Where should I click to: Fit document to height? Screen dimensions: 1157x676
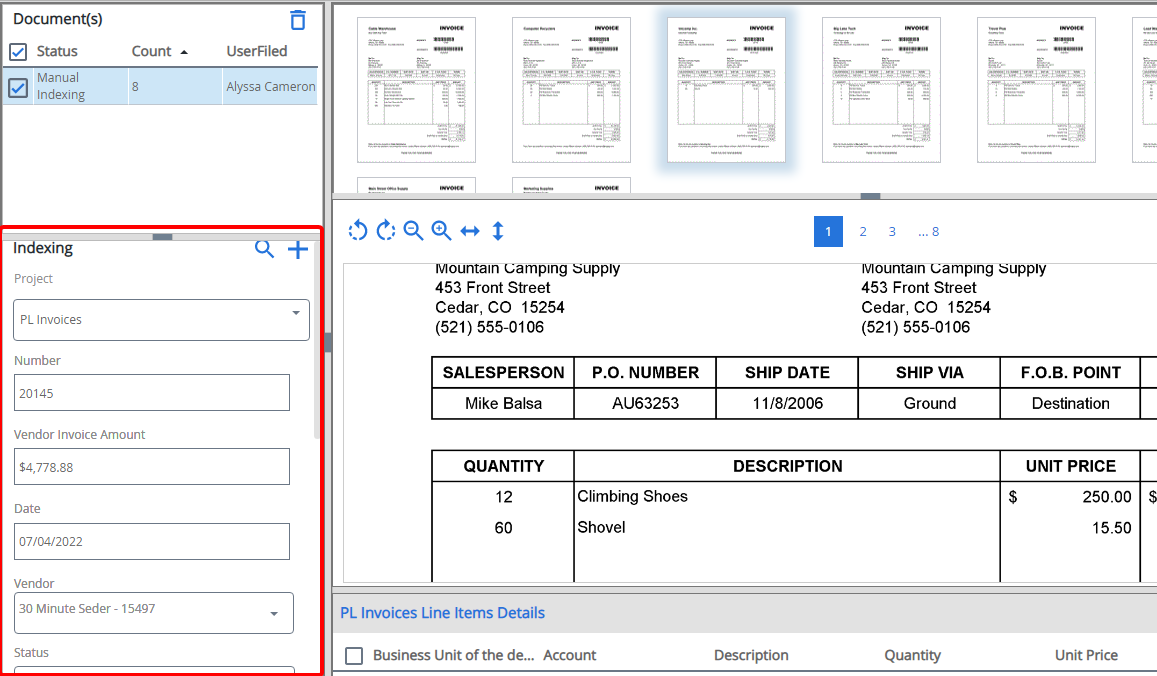tap(498, 231)
